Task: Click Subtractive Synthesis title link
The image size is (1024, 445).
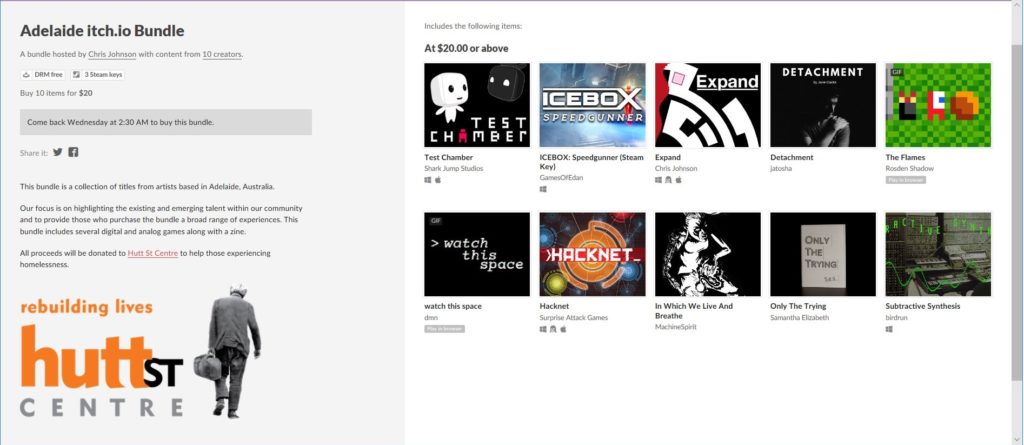Action: pyautogui.click(x=925, y=306)
